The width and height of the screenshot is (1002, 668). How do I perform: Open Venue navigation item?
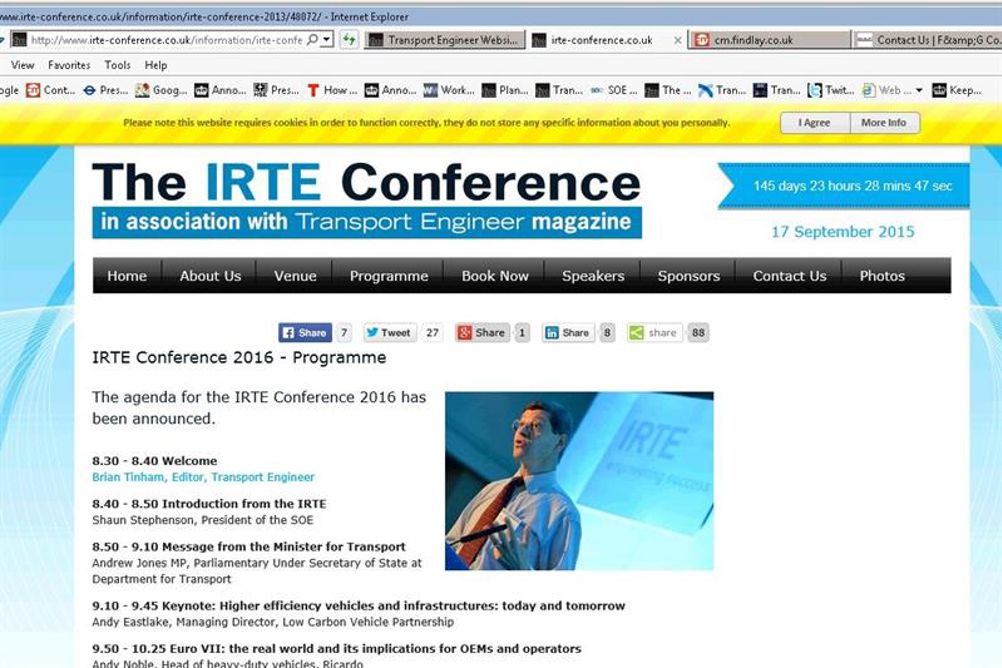pos(295,276)
